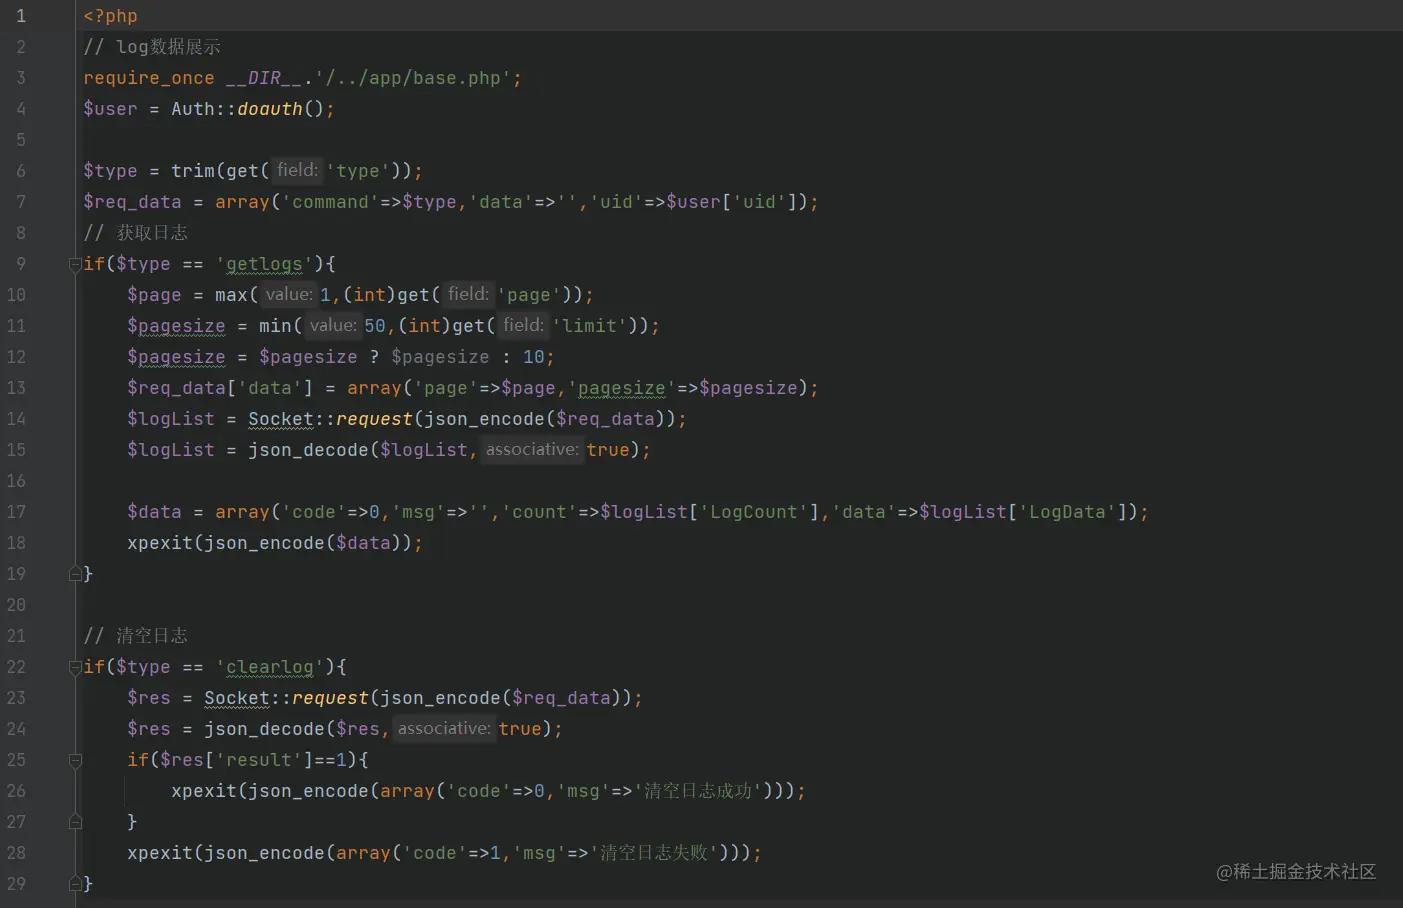
Task: Click the fold end marker on line 29
Action: (x=75, y=884)
